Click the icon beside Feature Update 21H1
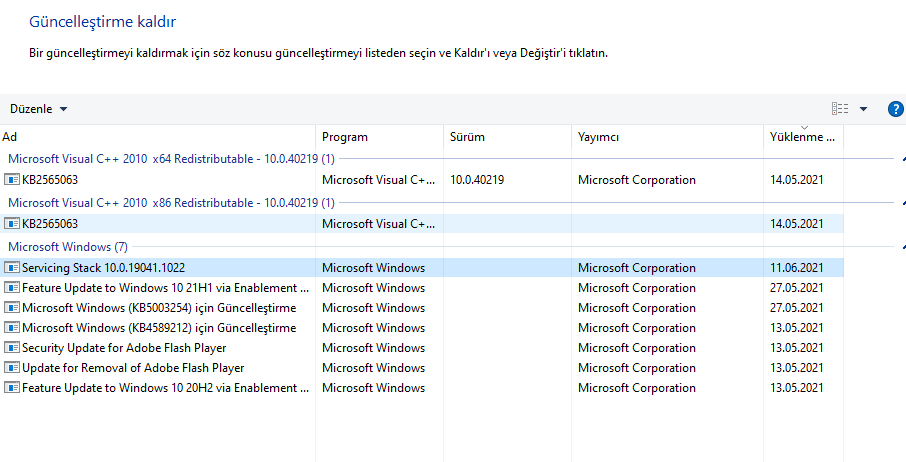Image resolution: width=906 pixels, height=462 pixels. click(12, 288)
